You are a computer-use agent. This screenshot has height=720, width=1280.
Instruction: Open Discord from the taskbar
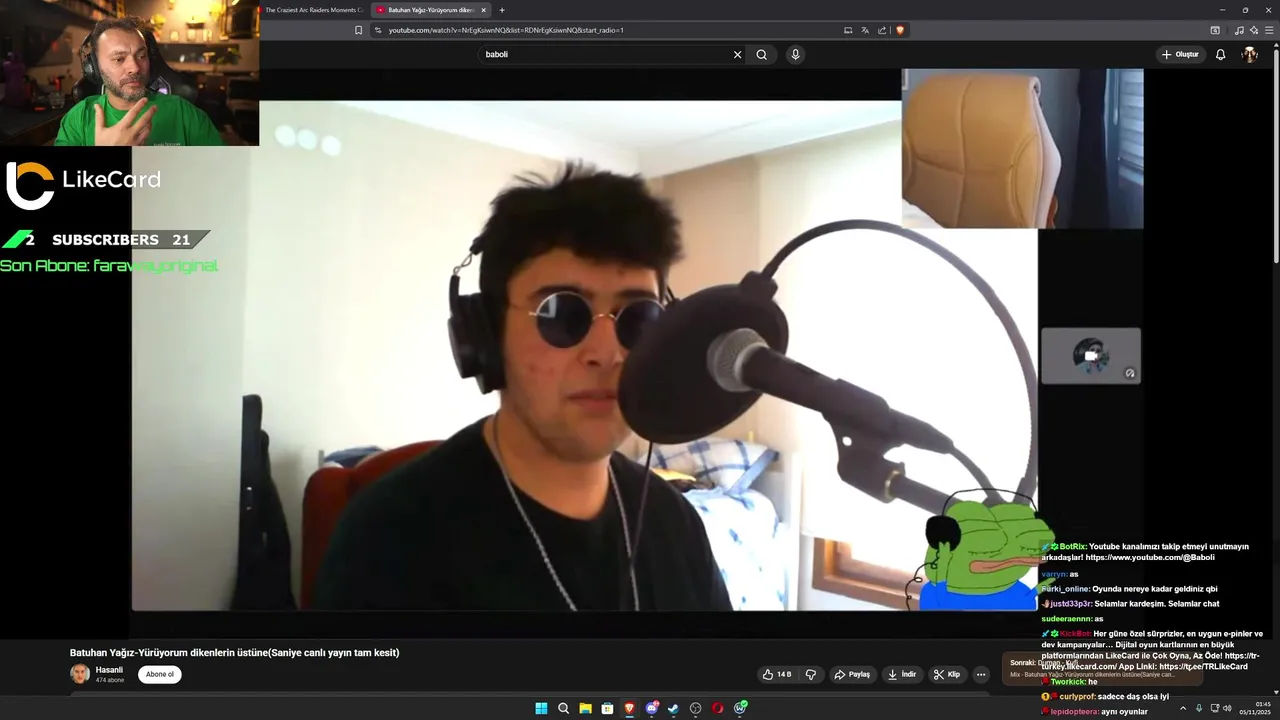(652, 708)
